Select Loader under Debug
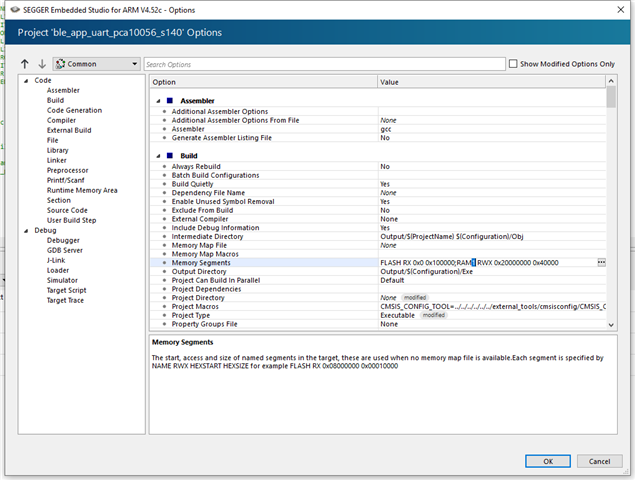This screenshot has width=635, height=480. pyautogui.click(x=58, y=270)
